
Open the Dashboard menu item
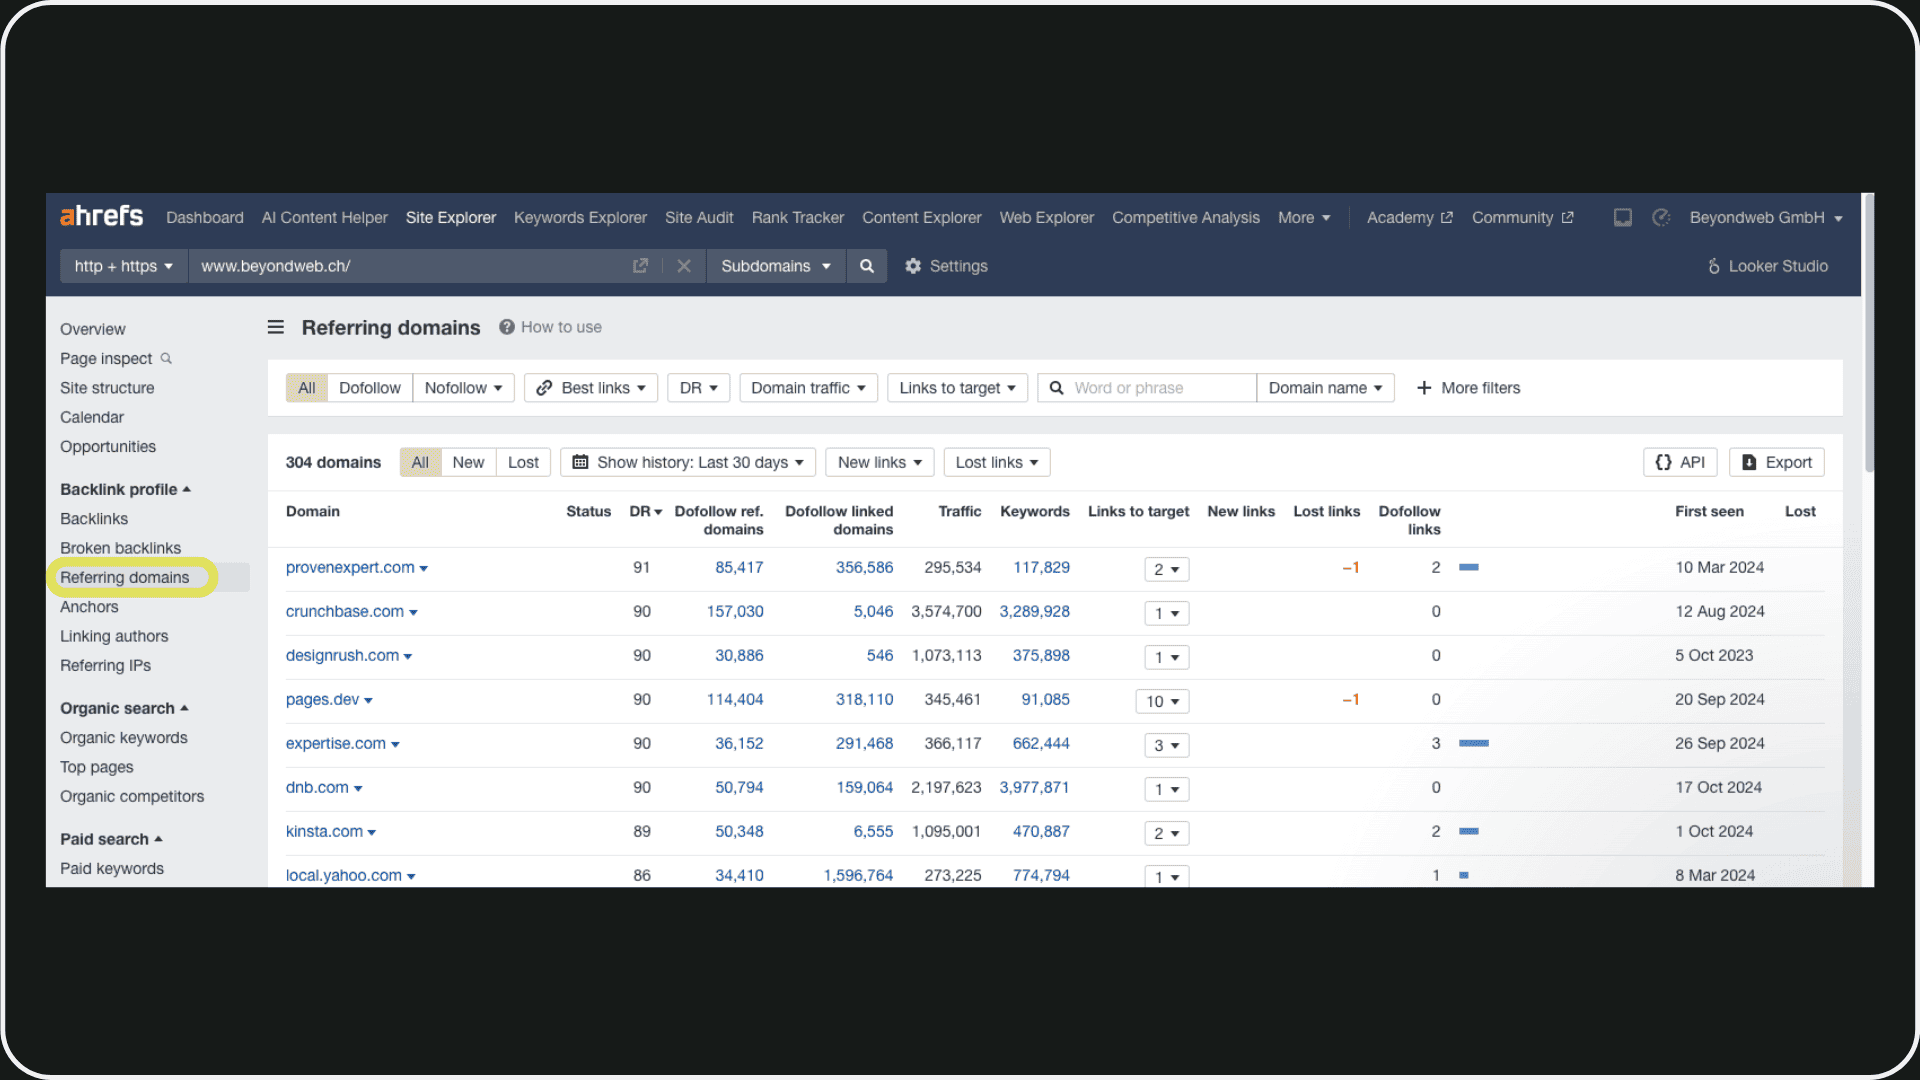tap(205, 217)
